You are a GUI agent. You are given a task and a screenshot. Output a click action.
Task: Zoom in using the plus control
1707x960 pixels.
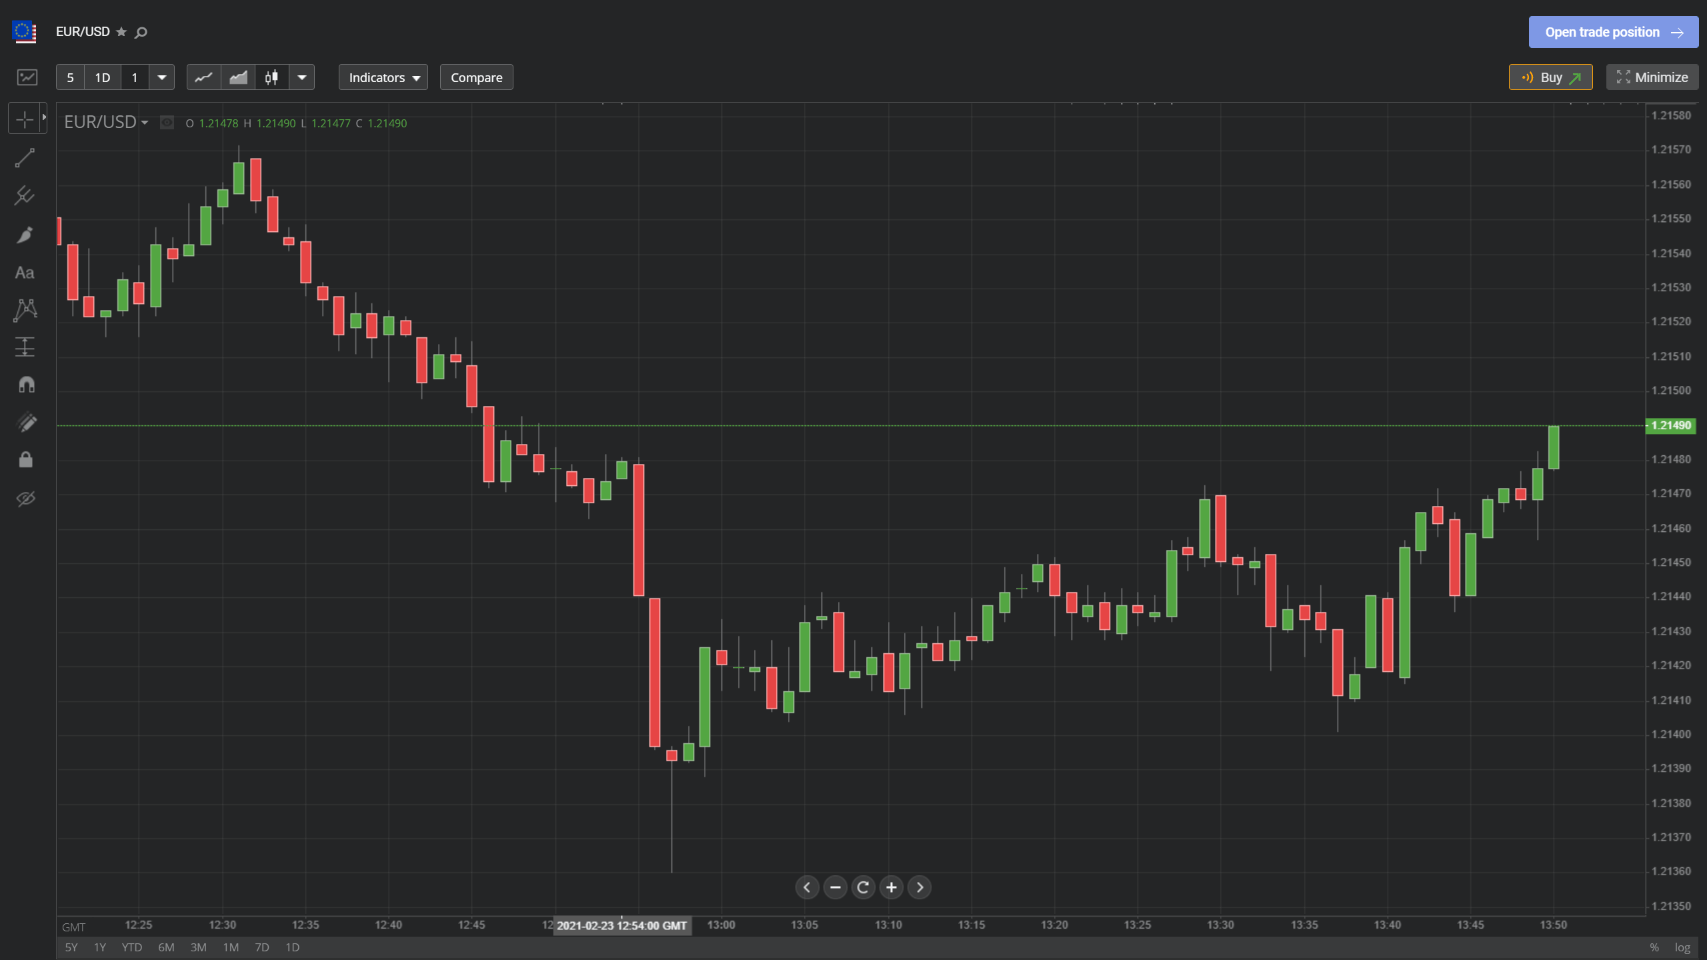tap(891, 887)
